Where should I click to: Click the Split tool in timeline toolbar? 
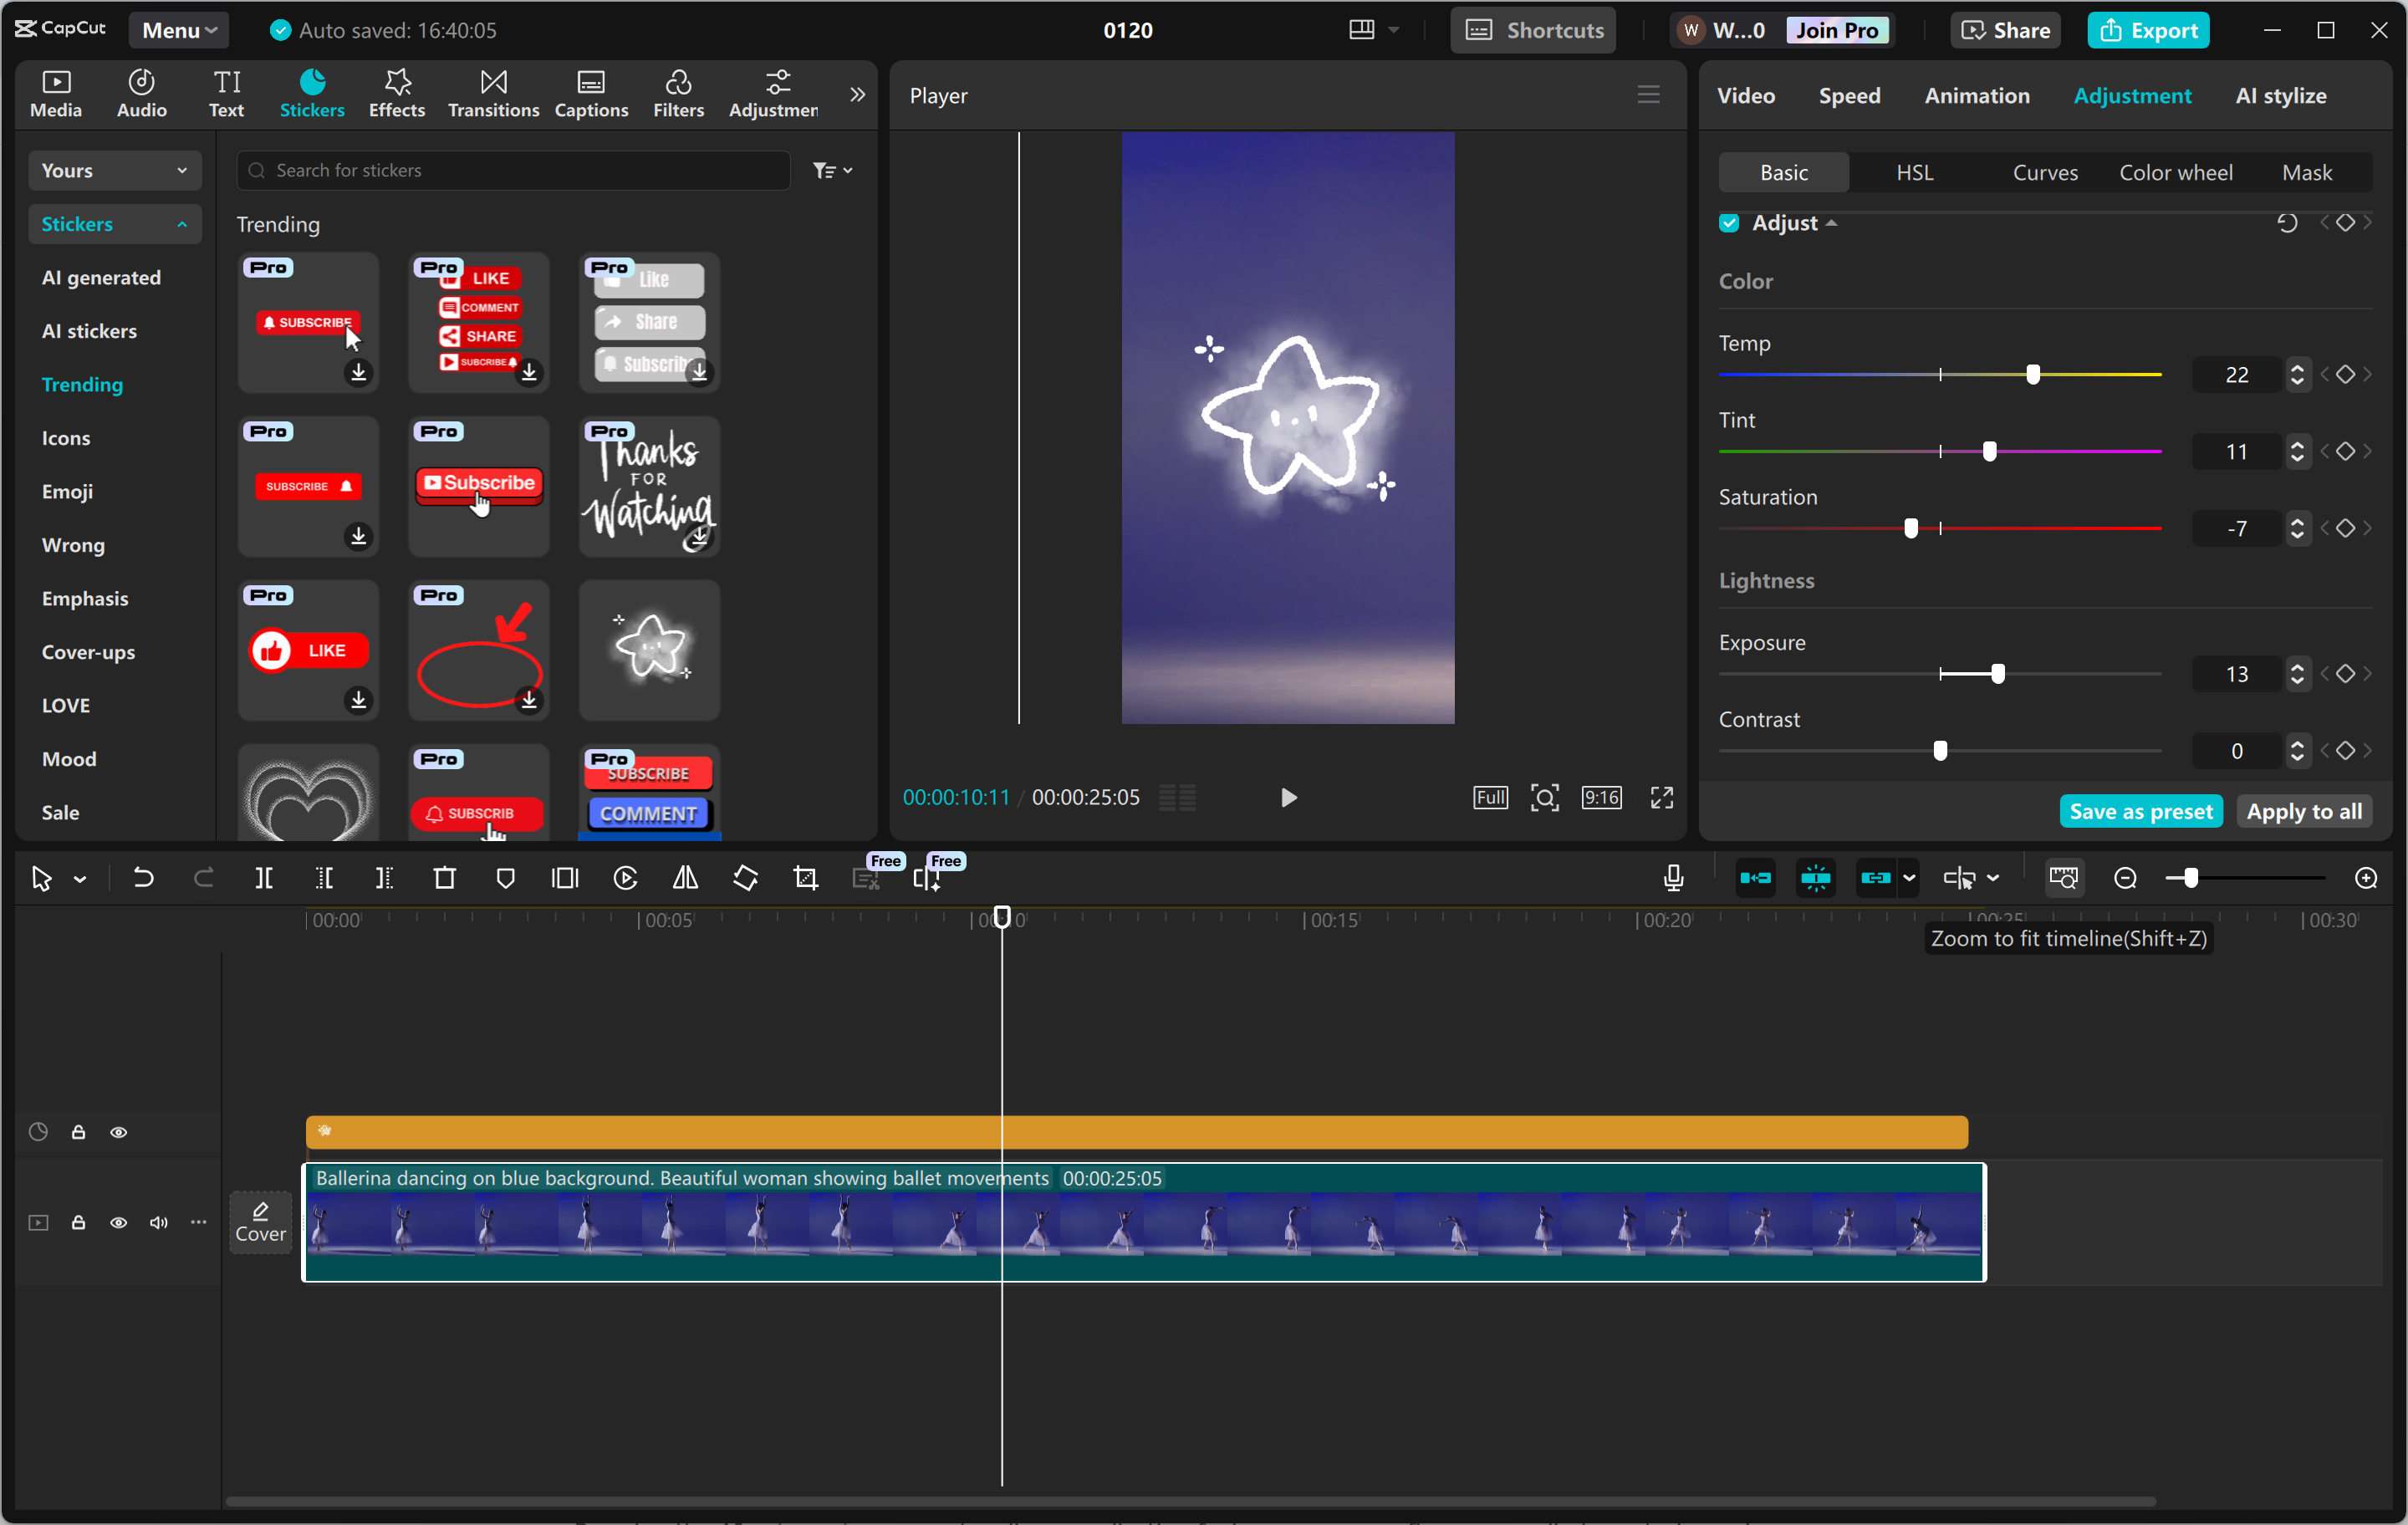pos(264,878)
